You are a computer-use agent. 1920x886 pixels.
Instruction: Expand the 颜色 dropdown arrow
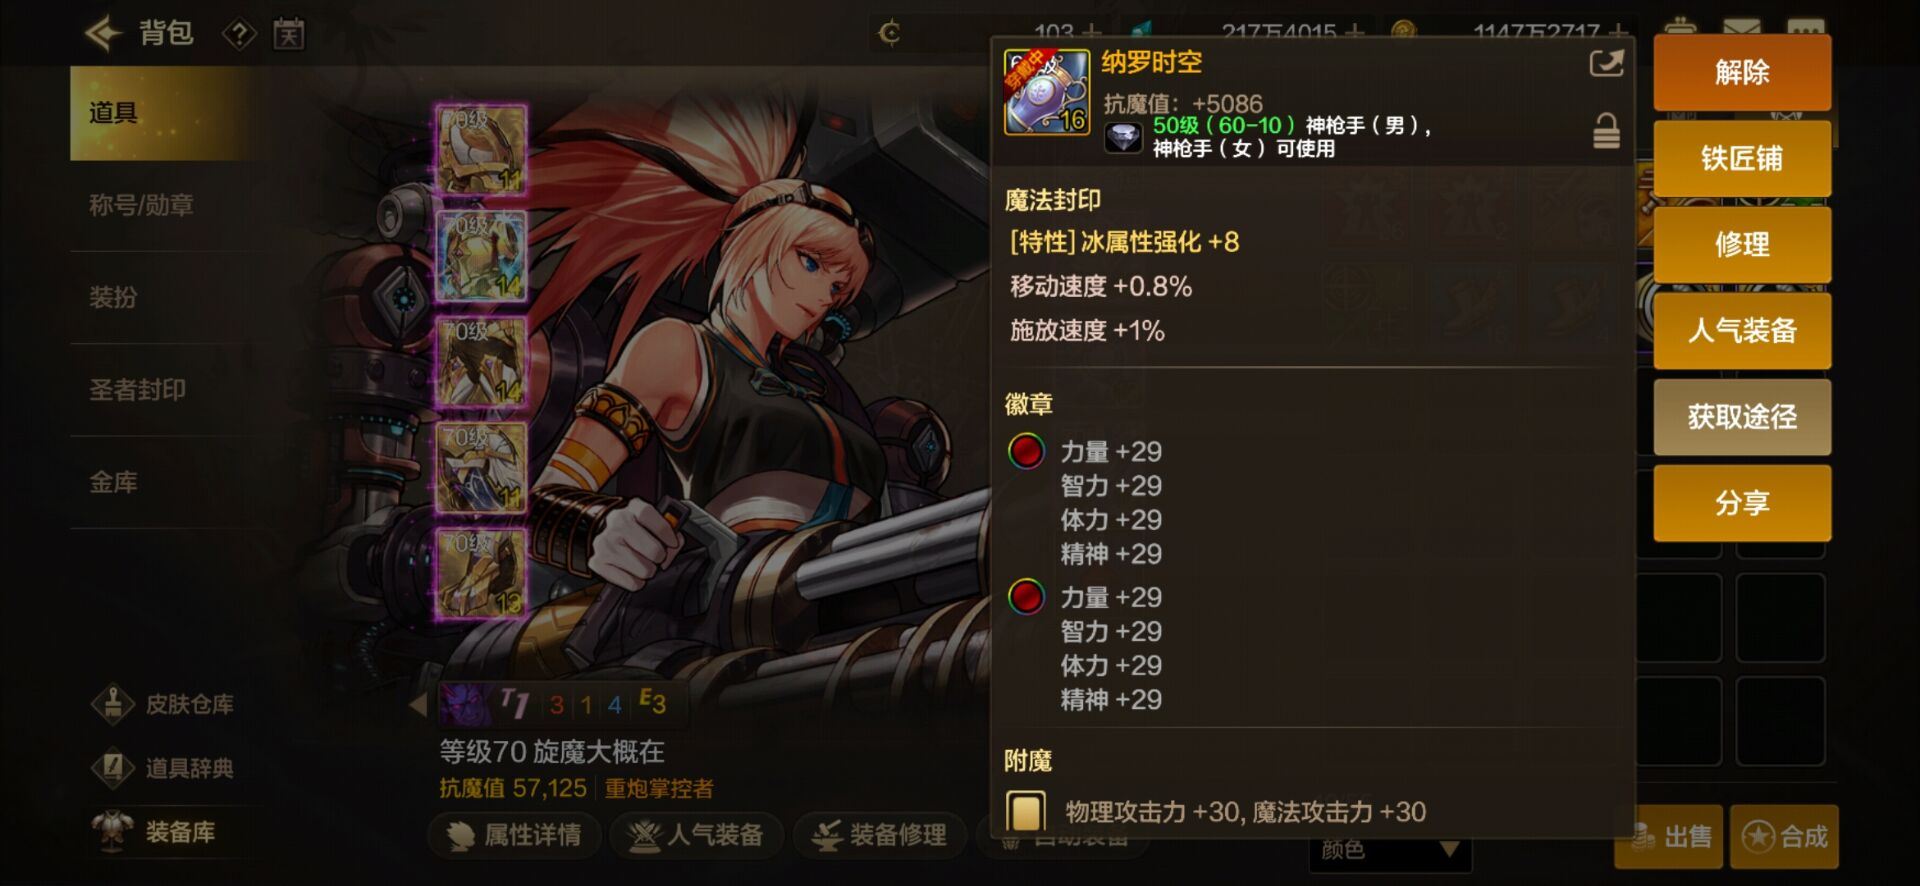pos(1449,851)
